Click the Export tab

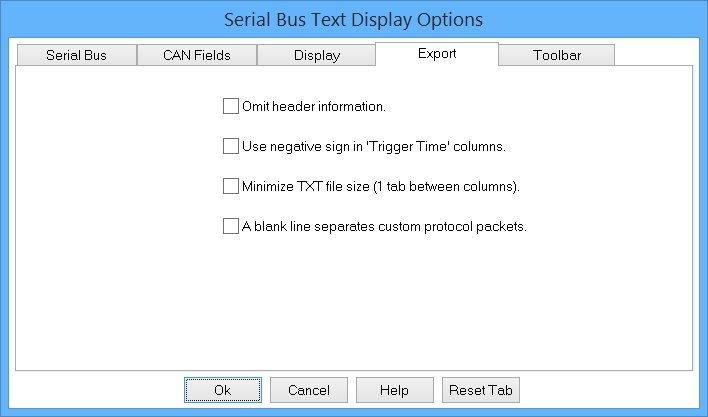pyautogui.click(x=437, y=54)
